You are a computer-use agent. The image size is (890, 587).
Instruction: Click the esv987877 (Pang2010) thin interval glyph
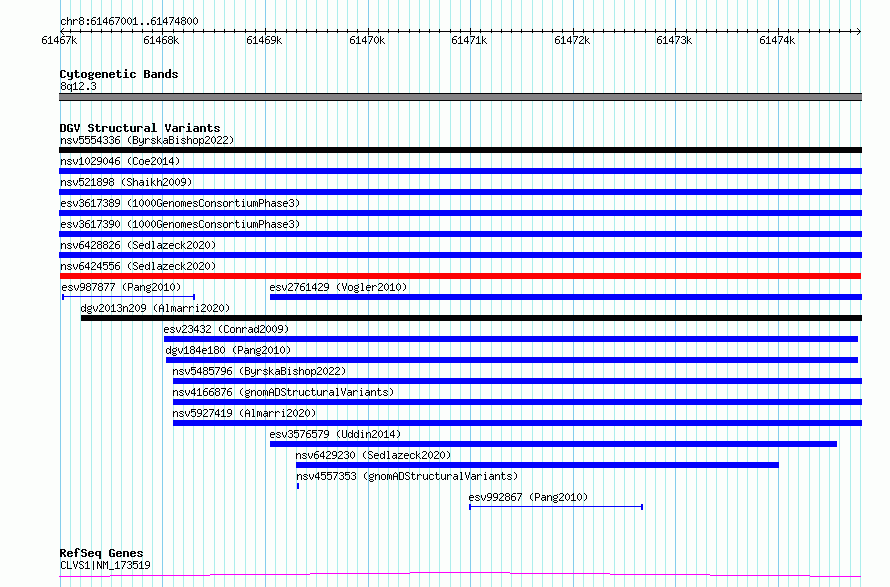[128, 297]
